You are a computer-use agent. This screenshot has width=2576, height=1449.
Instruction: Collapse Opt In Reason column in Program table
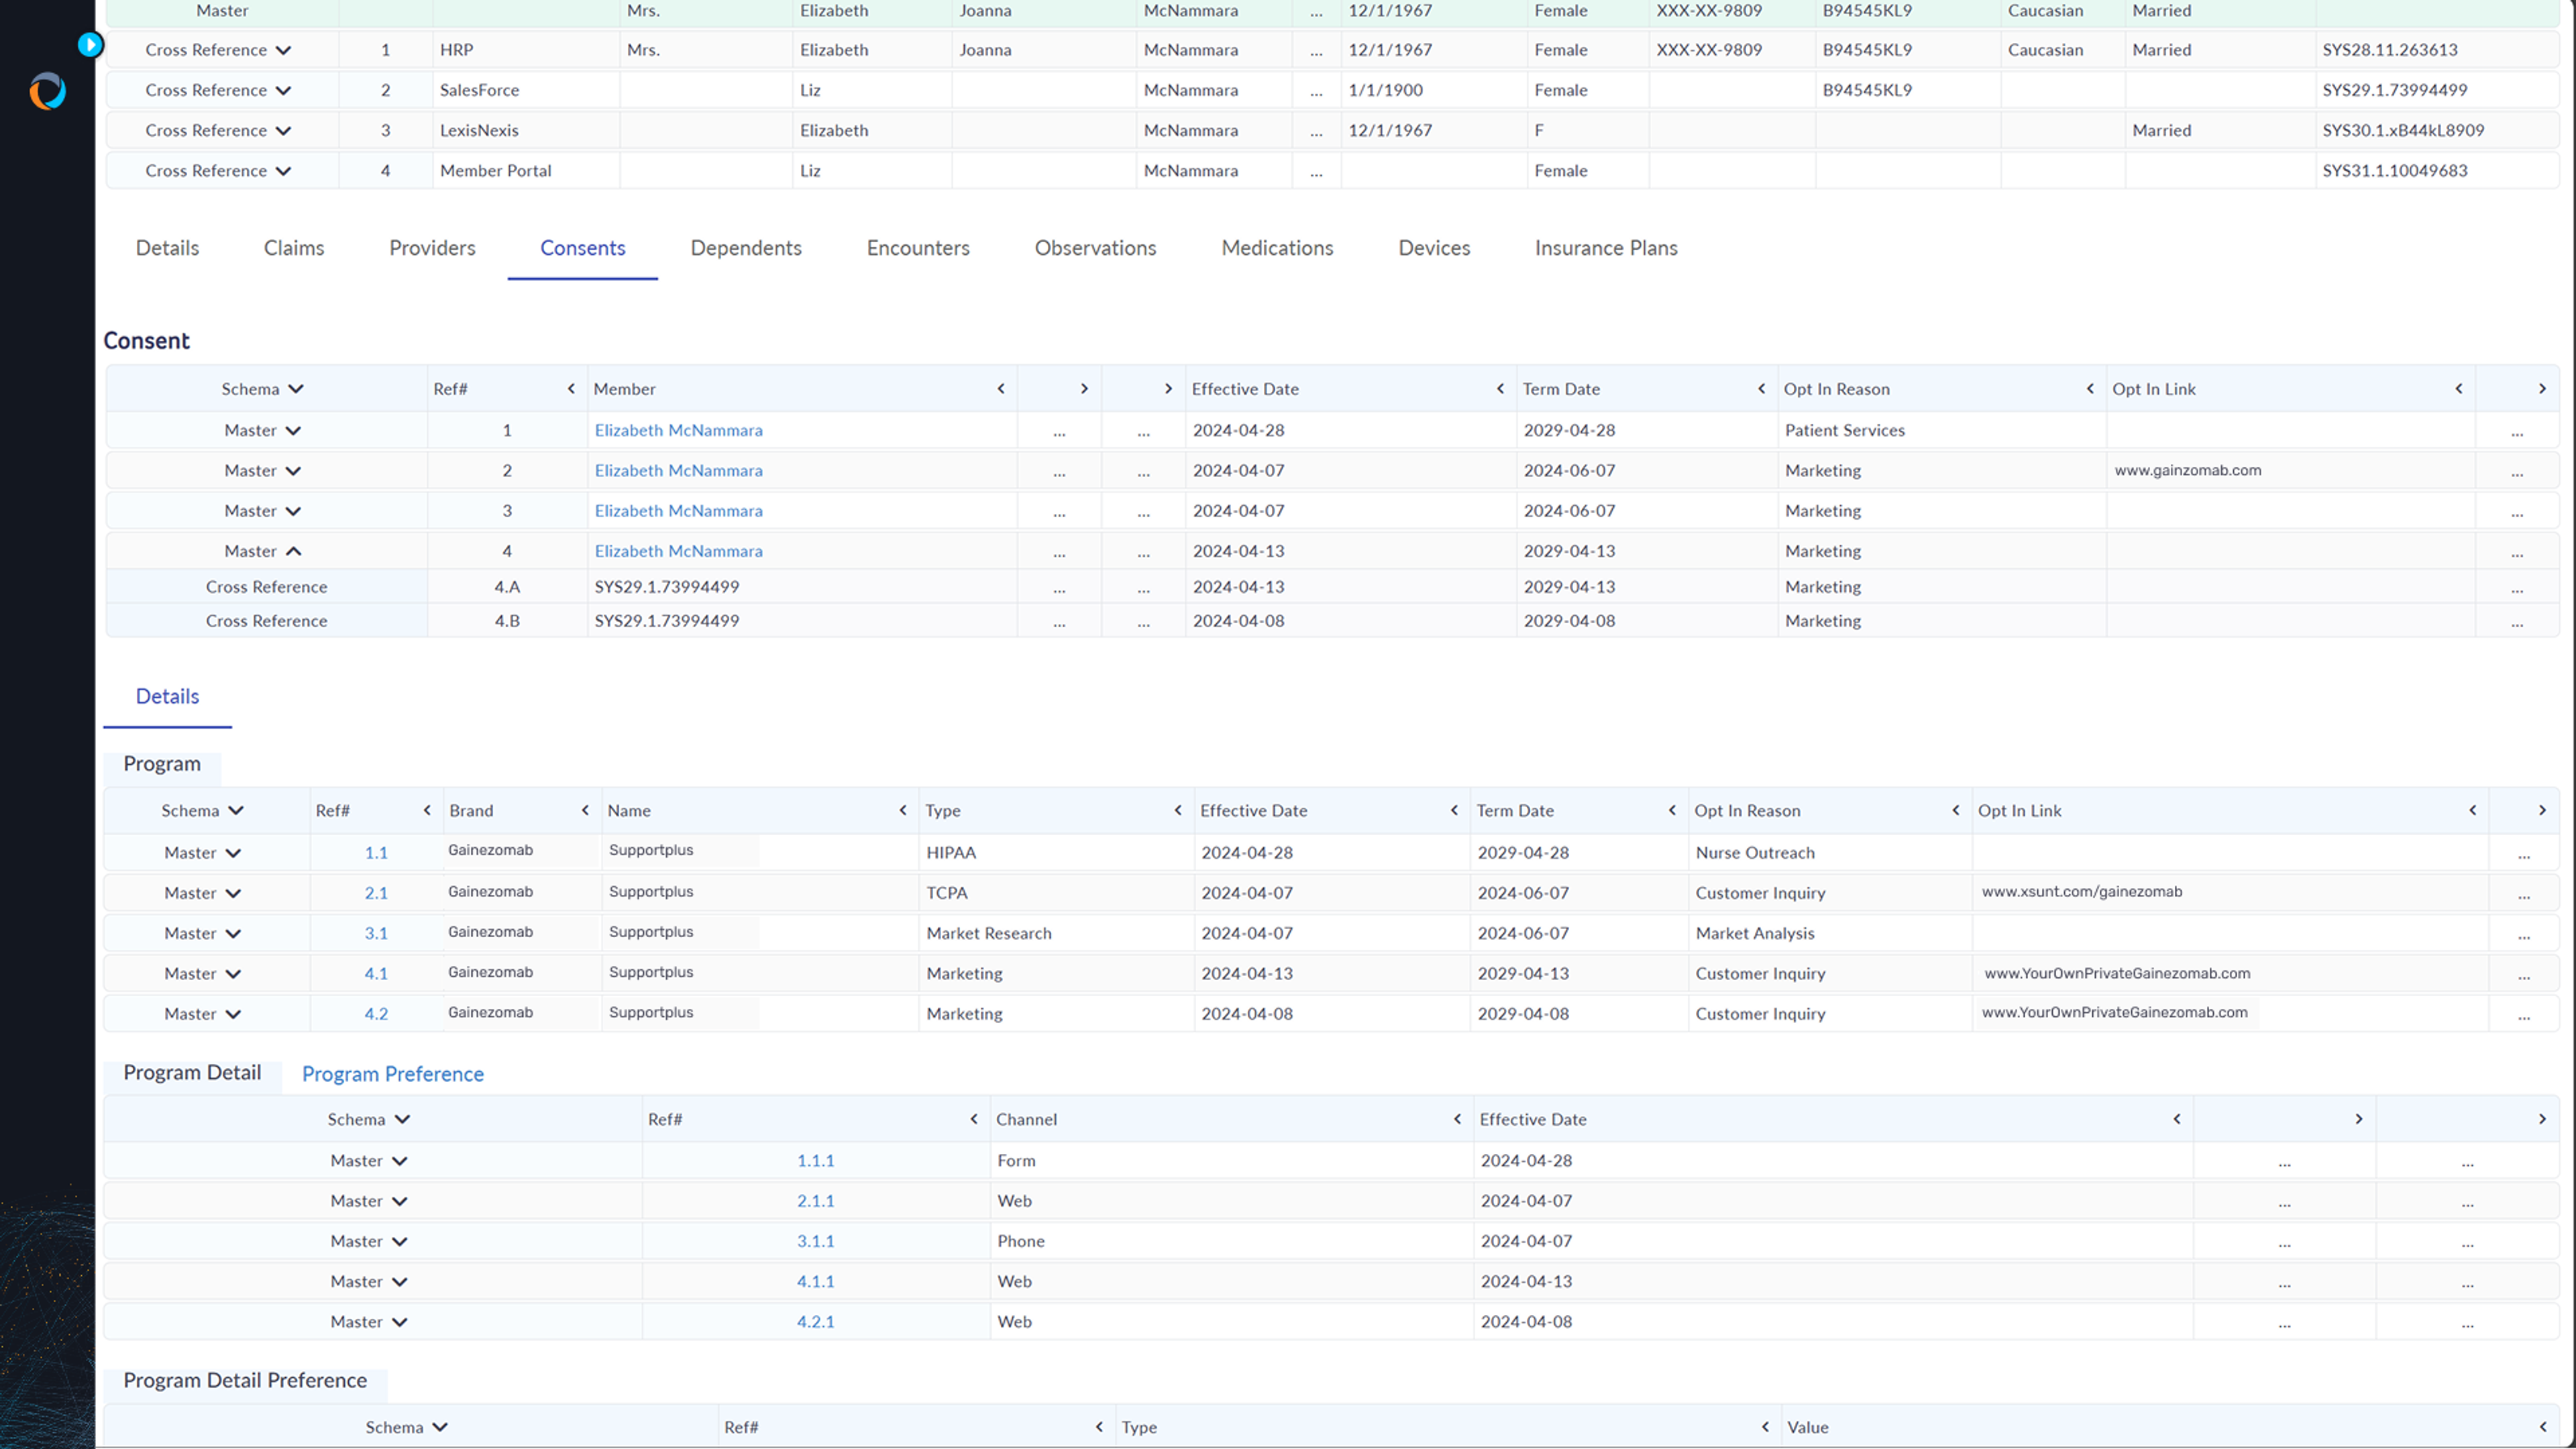pos(1956,810)
